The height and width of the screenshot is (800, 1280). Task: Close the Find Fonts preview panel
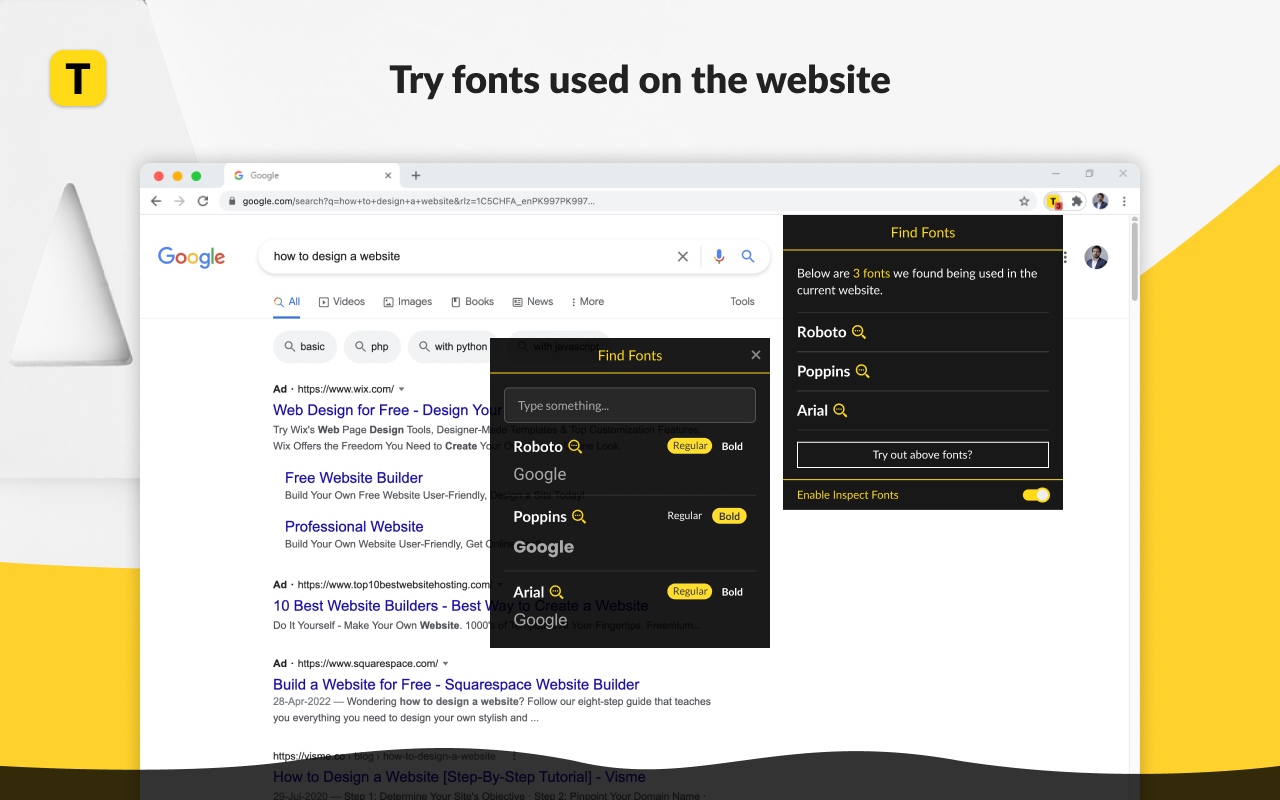tap(756, 355)
